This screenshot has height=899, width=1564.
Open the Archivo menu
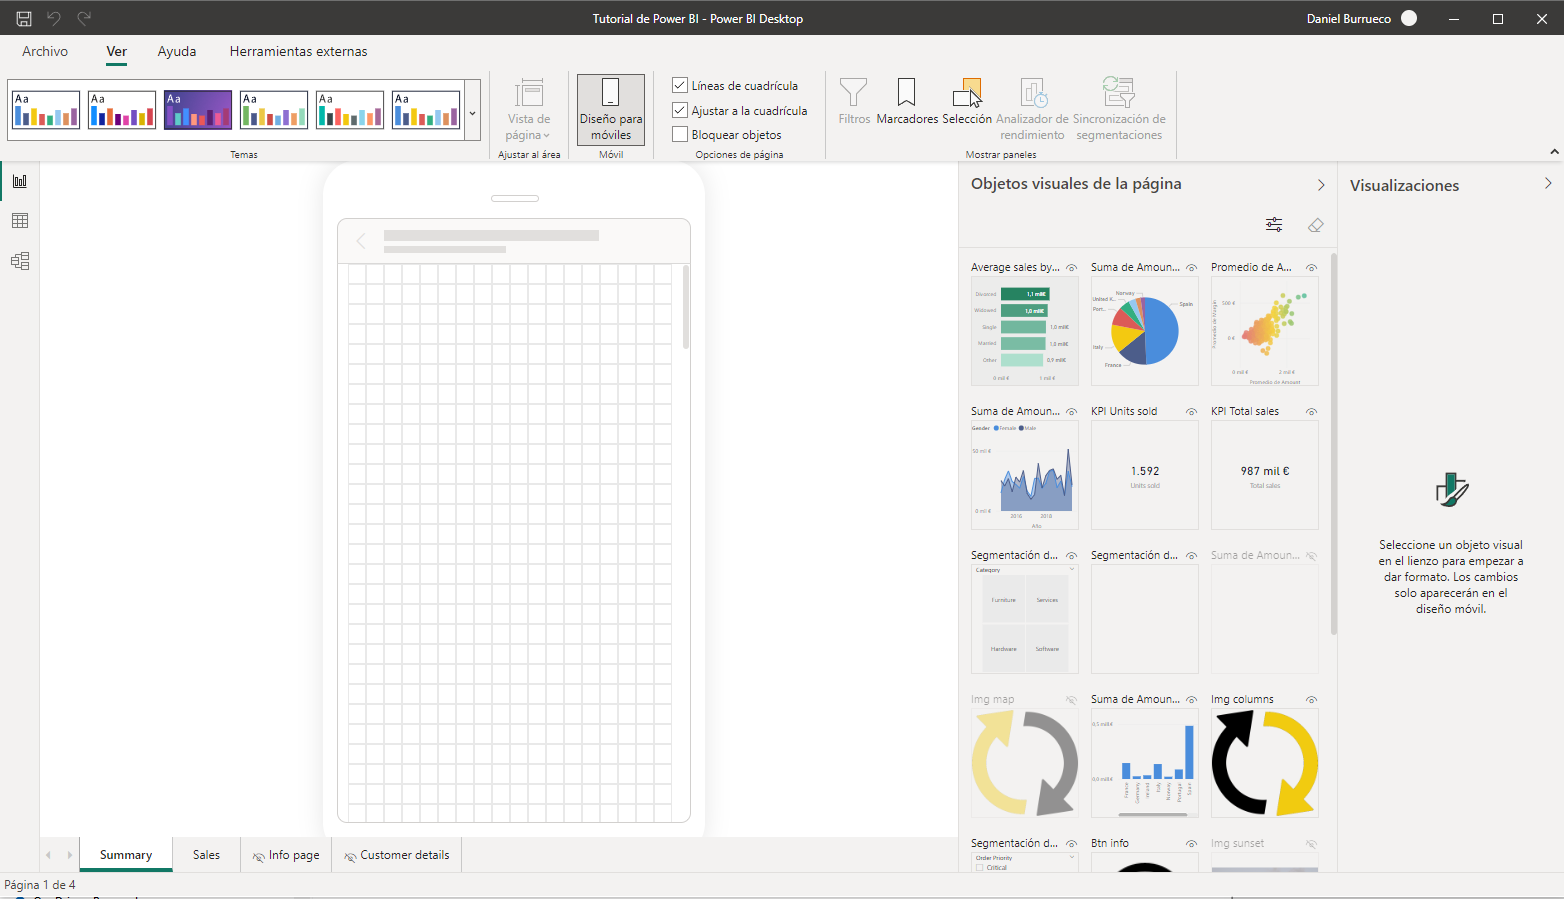point(45,51)
